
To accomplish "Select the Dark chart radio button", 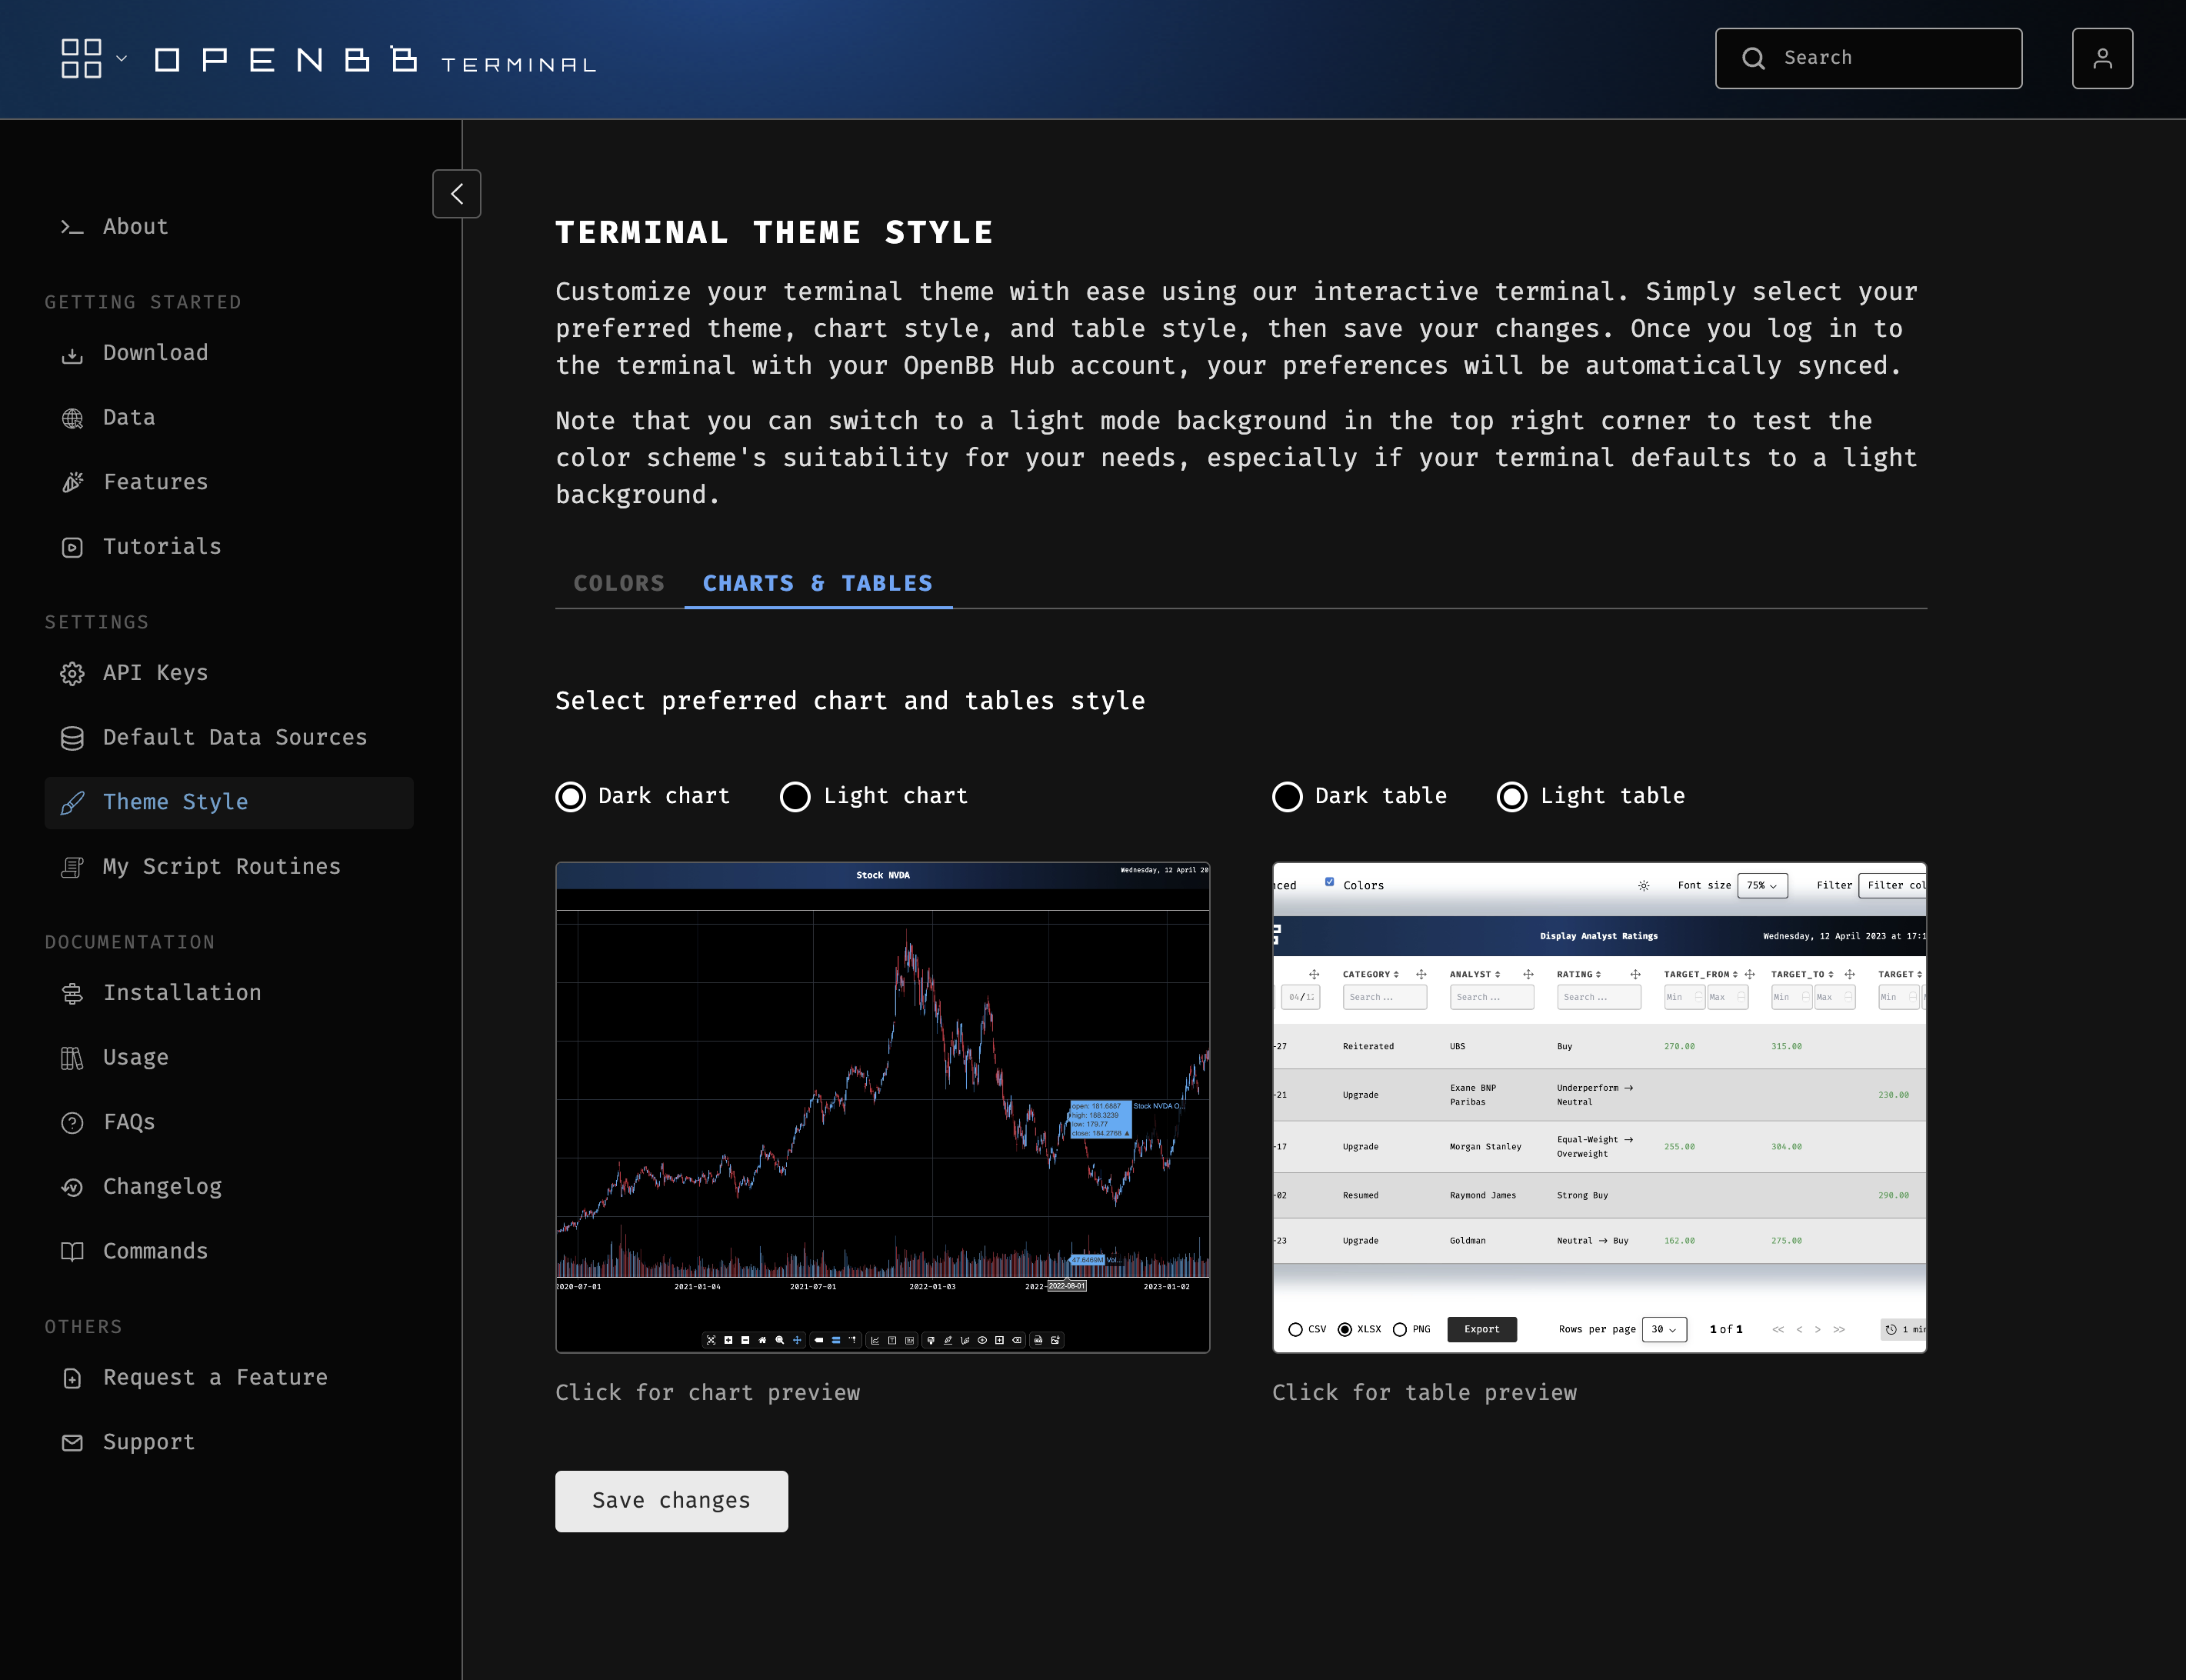I will 571,797.
